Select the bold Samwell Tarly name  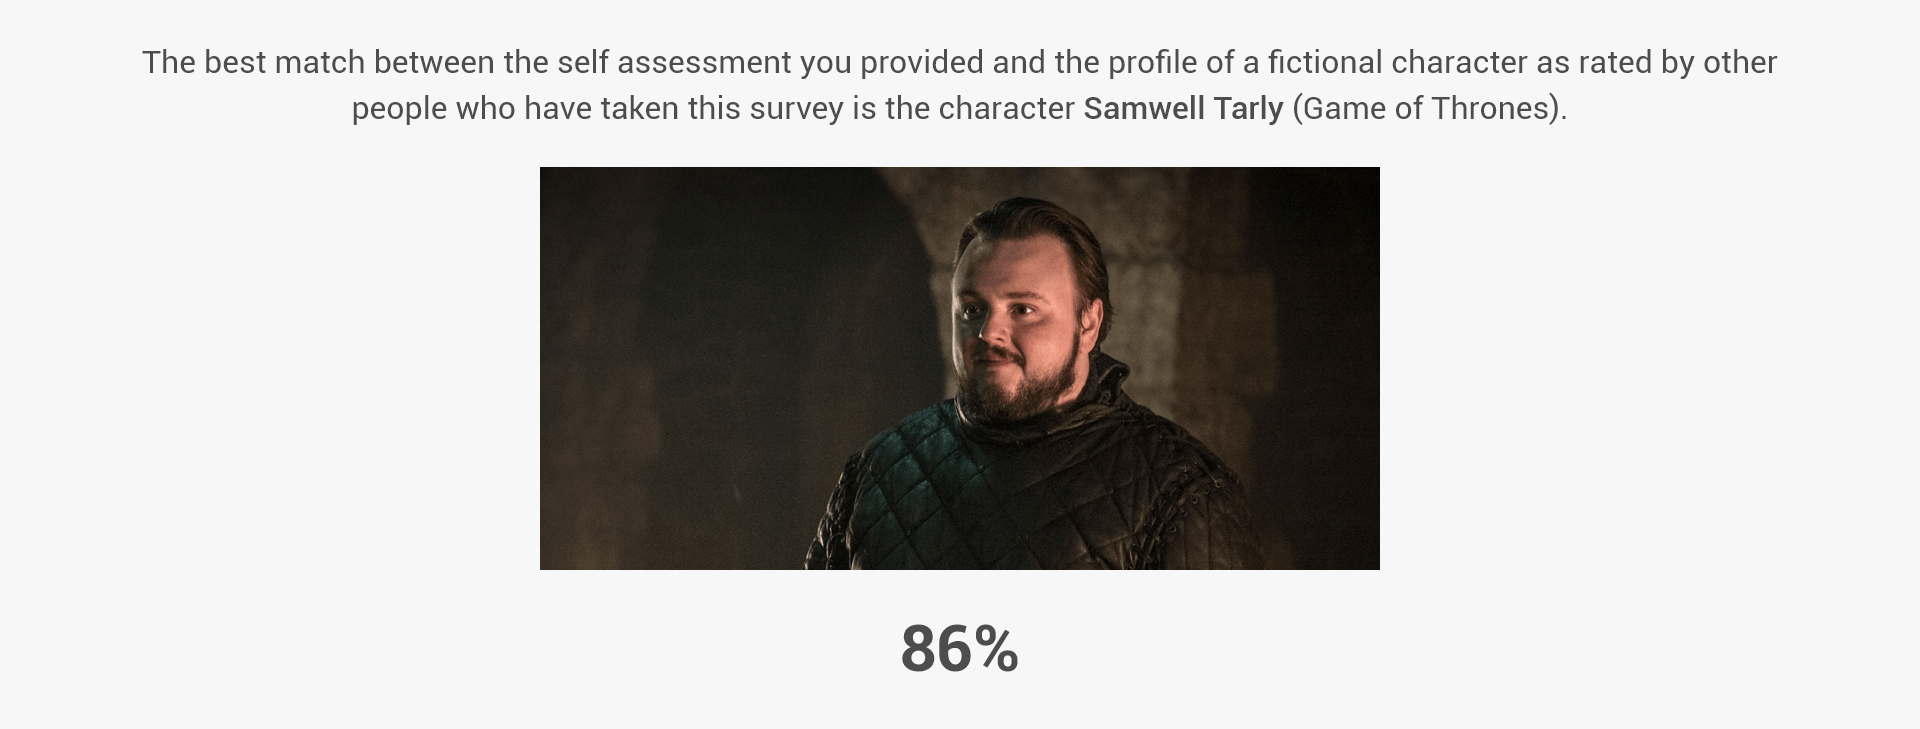click(x=1183, y=108)
